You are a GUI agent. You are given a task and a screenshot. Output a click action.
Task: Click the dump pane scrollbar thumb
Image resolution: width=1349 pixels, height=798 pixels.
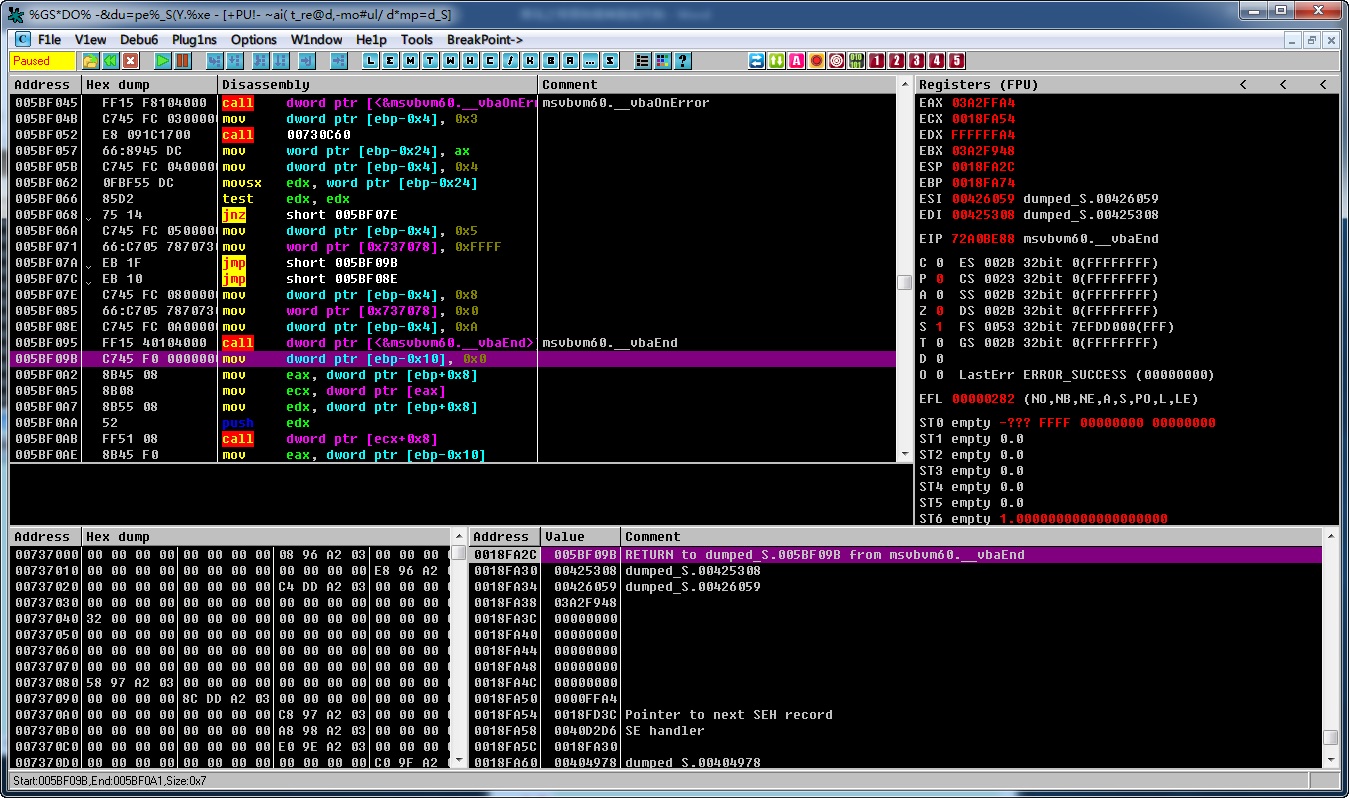tap(458, 553)
